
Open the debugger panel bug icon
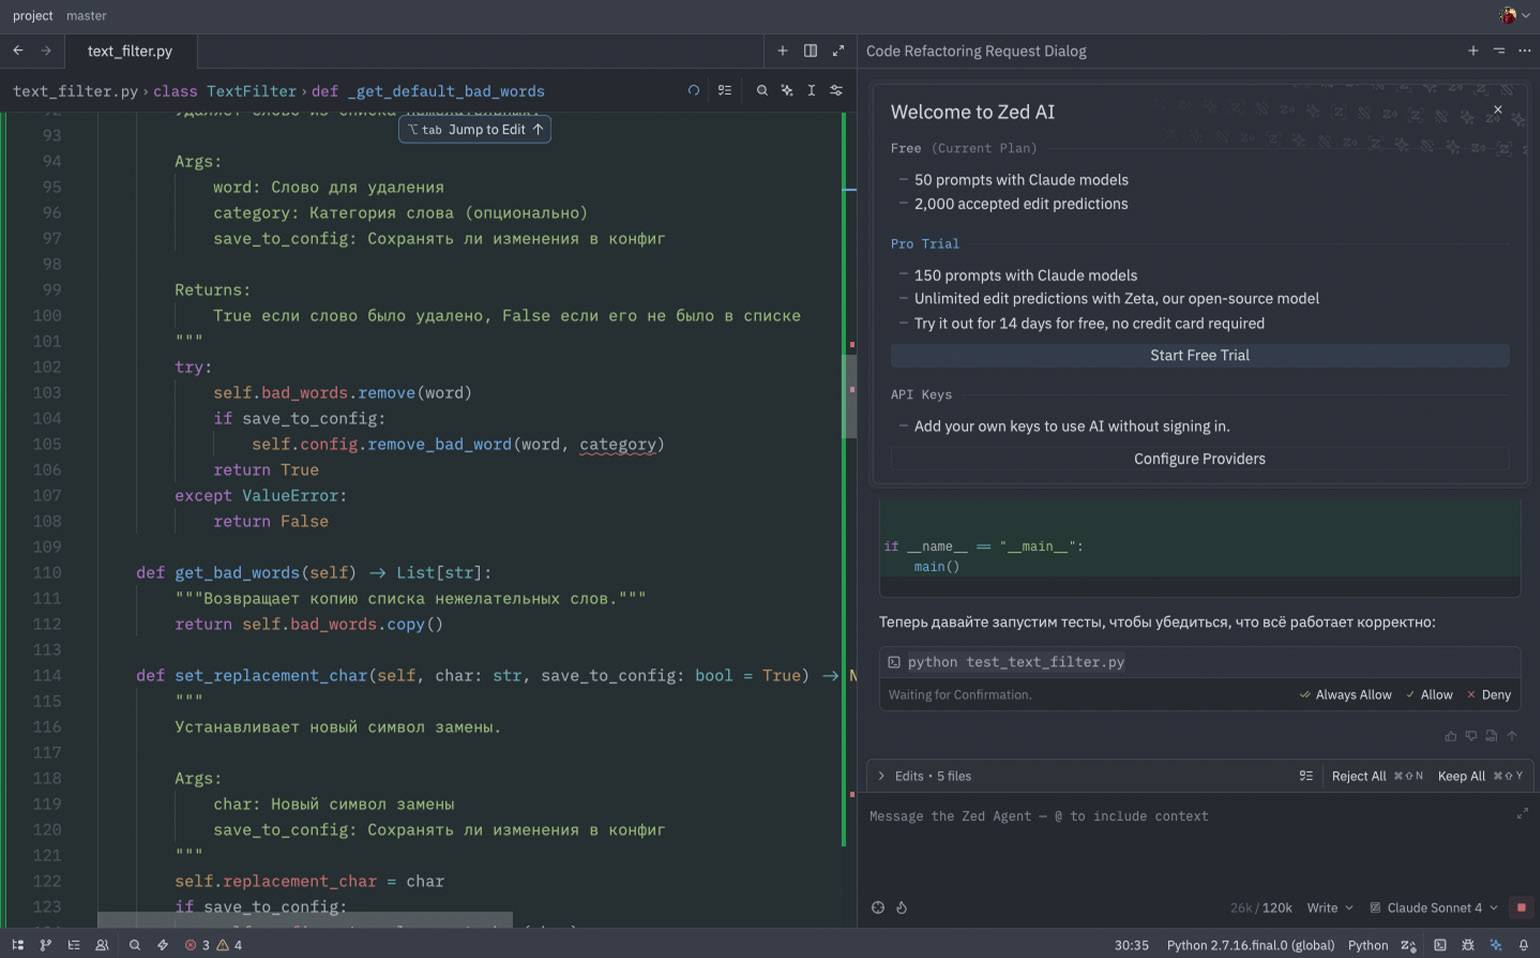(1468, 945)
